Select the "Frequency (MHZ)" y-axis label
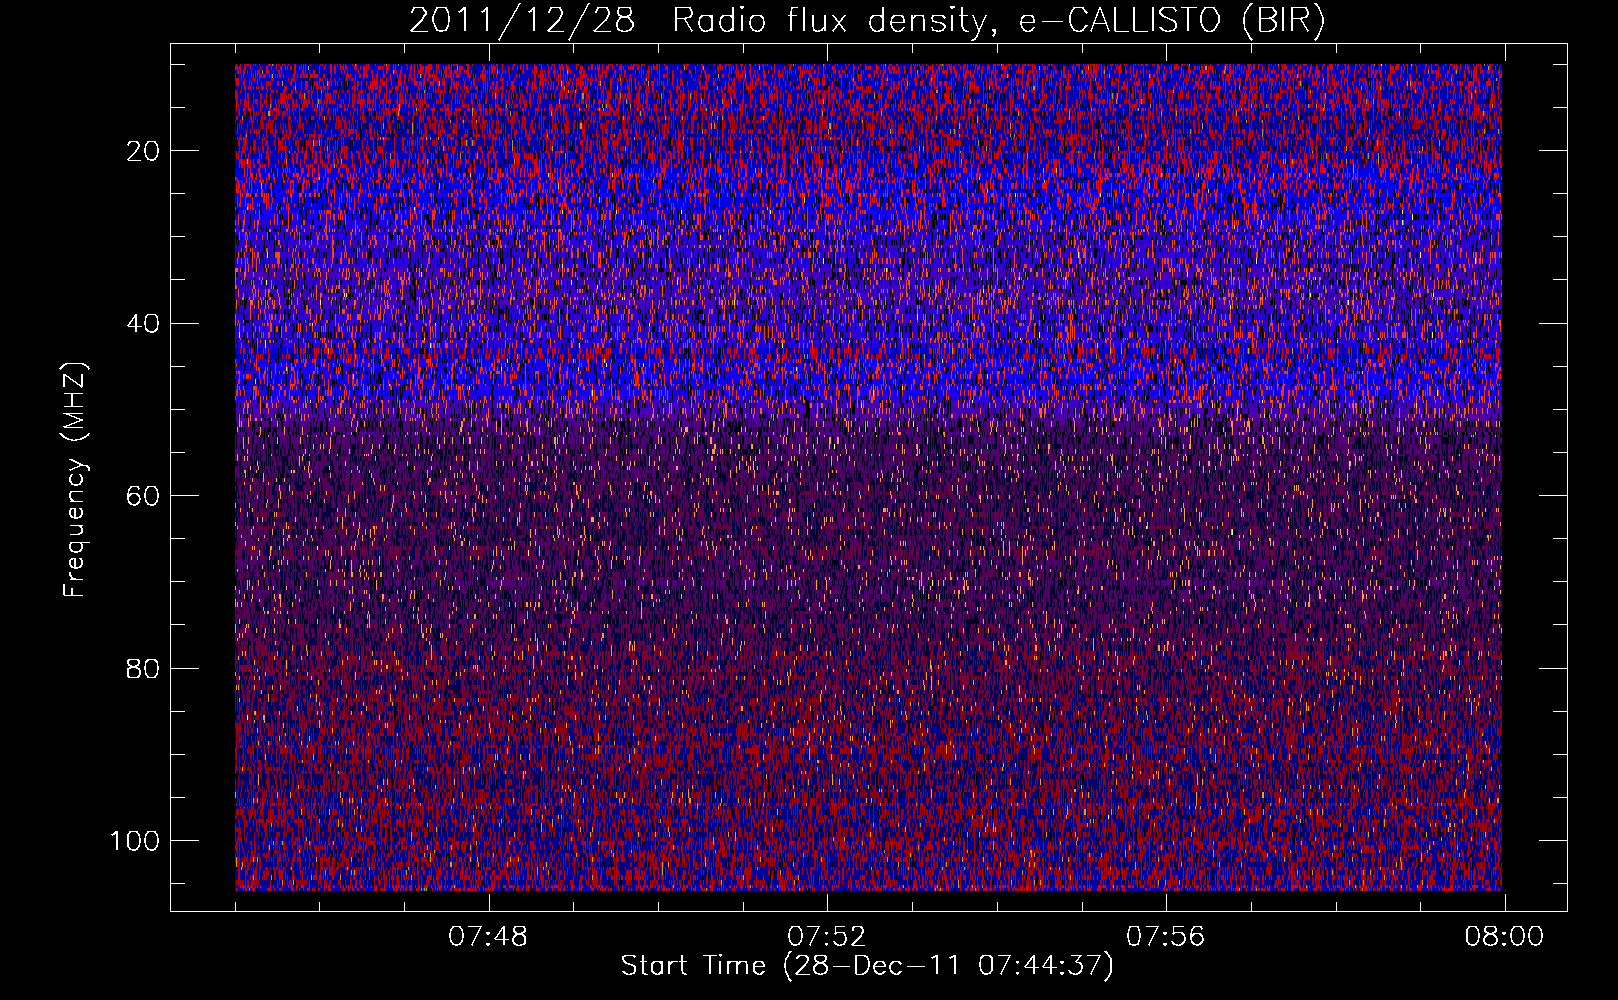 [75, 479]
